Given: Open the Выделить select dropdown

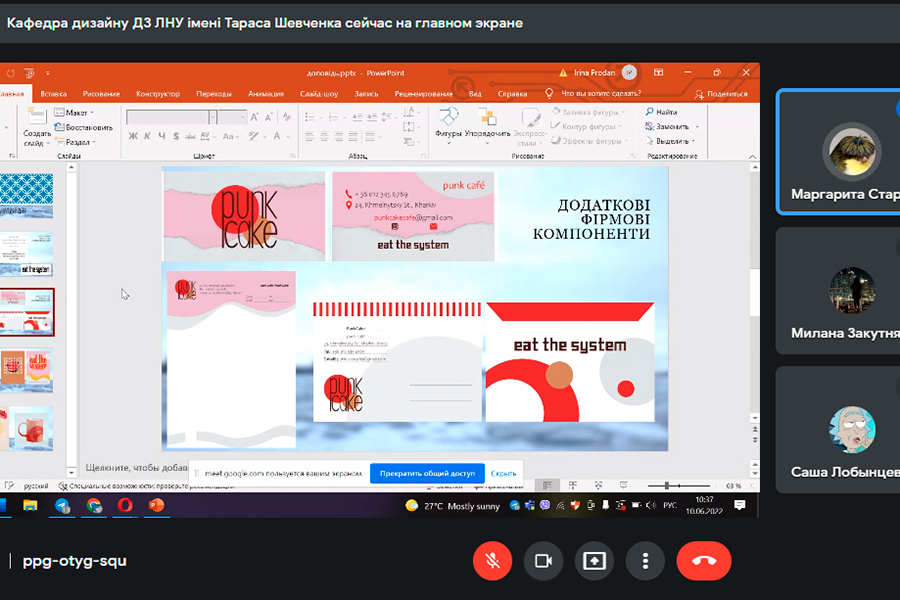Looking at the screenshot, I should tap(672, 141).
